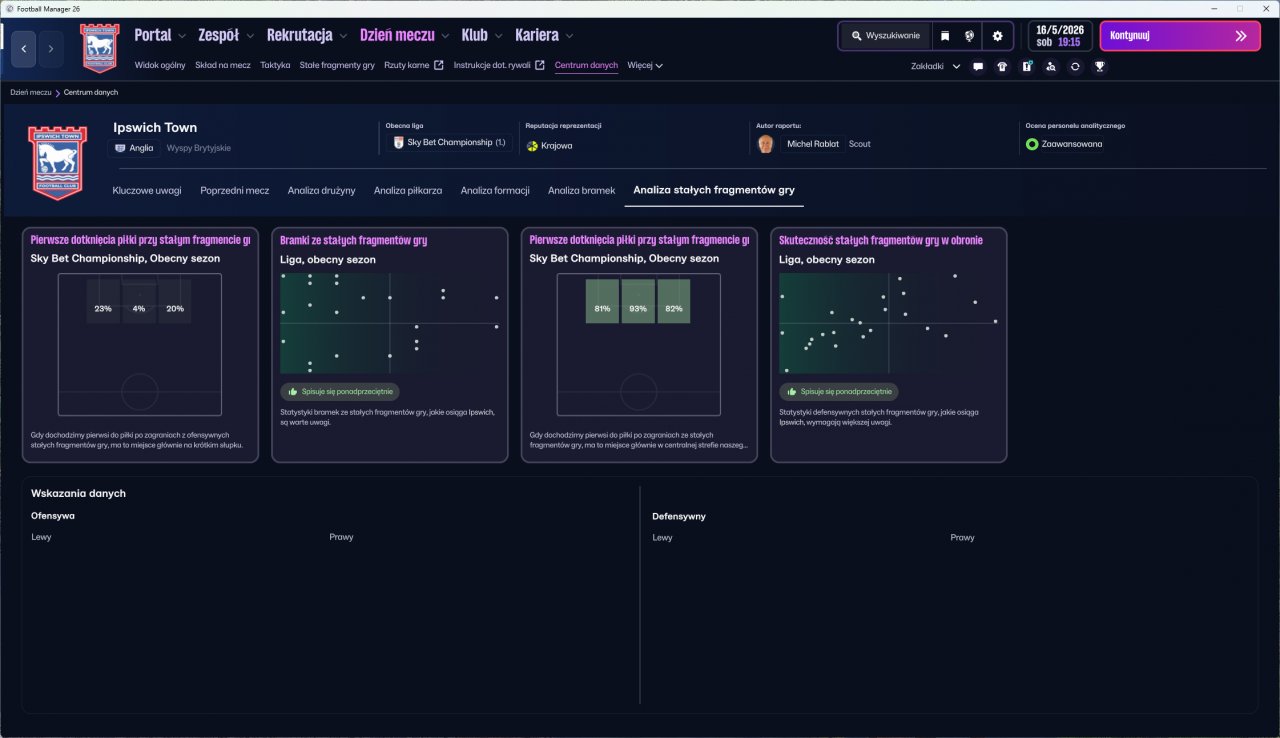This screenshot has height=738, width=1280.
Task: Click the circular arrows shortcut icon
Action: 1075,66
